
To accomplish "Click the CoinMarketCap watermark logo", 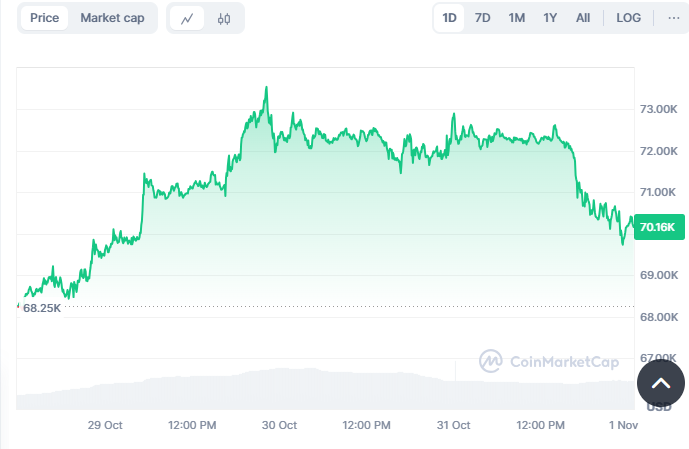I will [x=547, y=361].
